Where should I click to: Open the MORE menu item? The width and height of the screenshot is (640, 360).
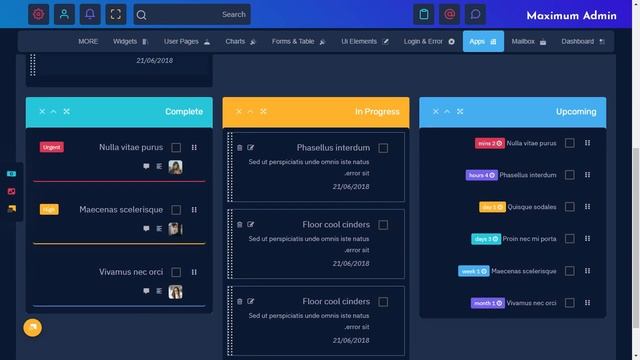(88, 41)
